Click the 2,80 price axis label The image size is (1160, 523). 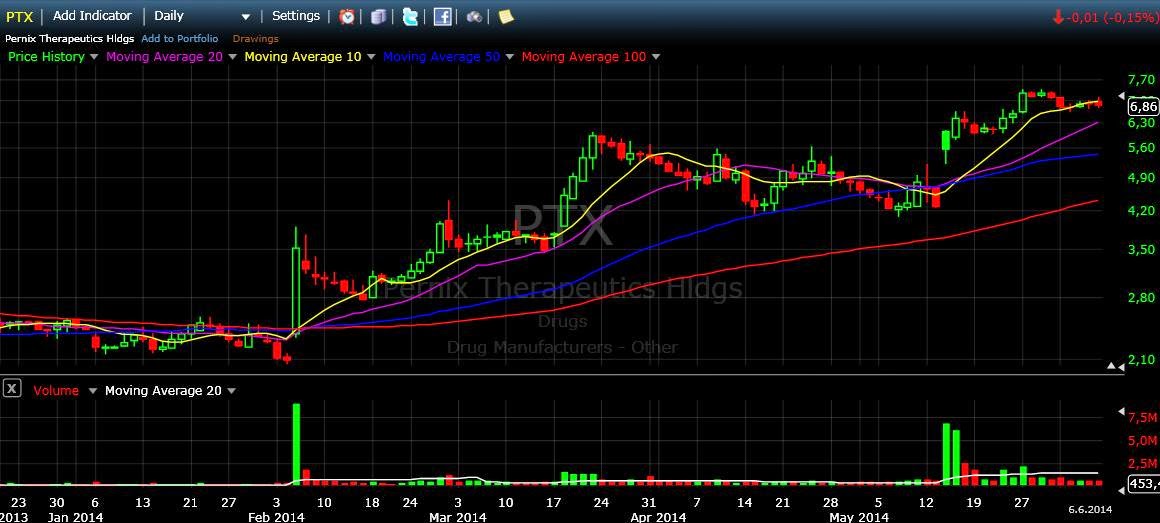1142,298
